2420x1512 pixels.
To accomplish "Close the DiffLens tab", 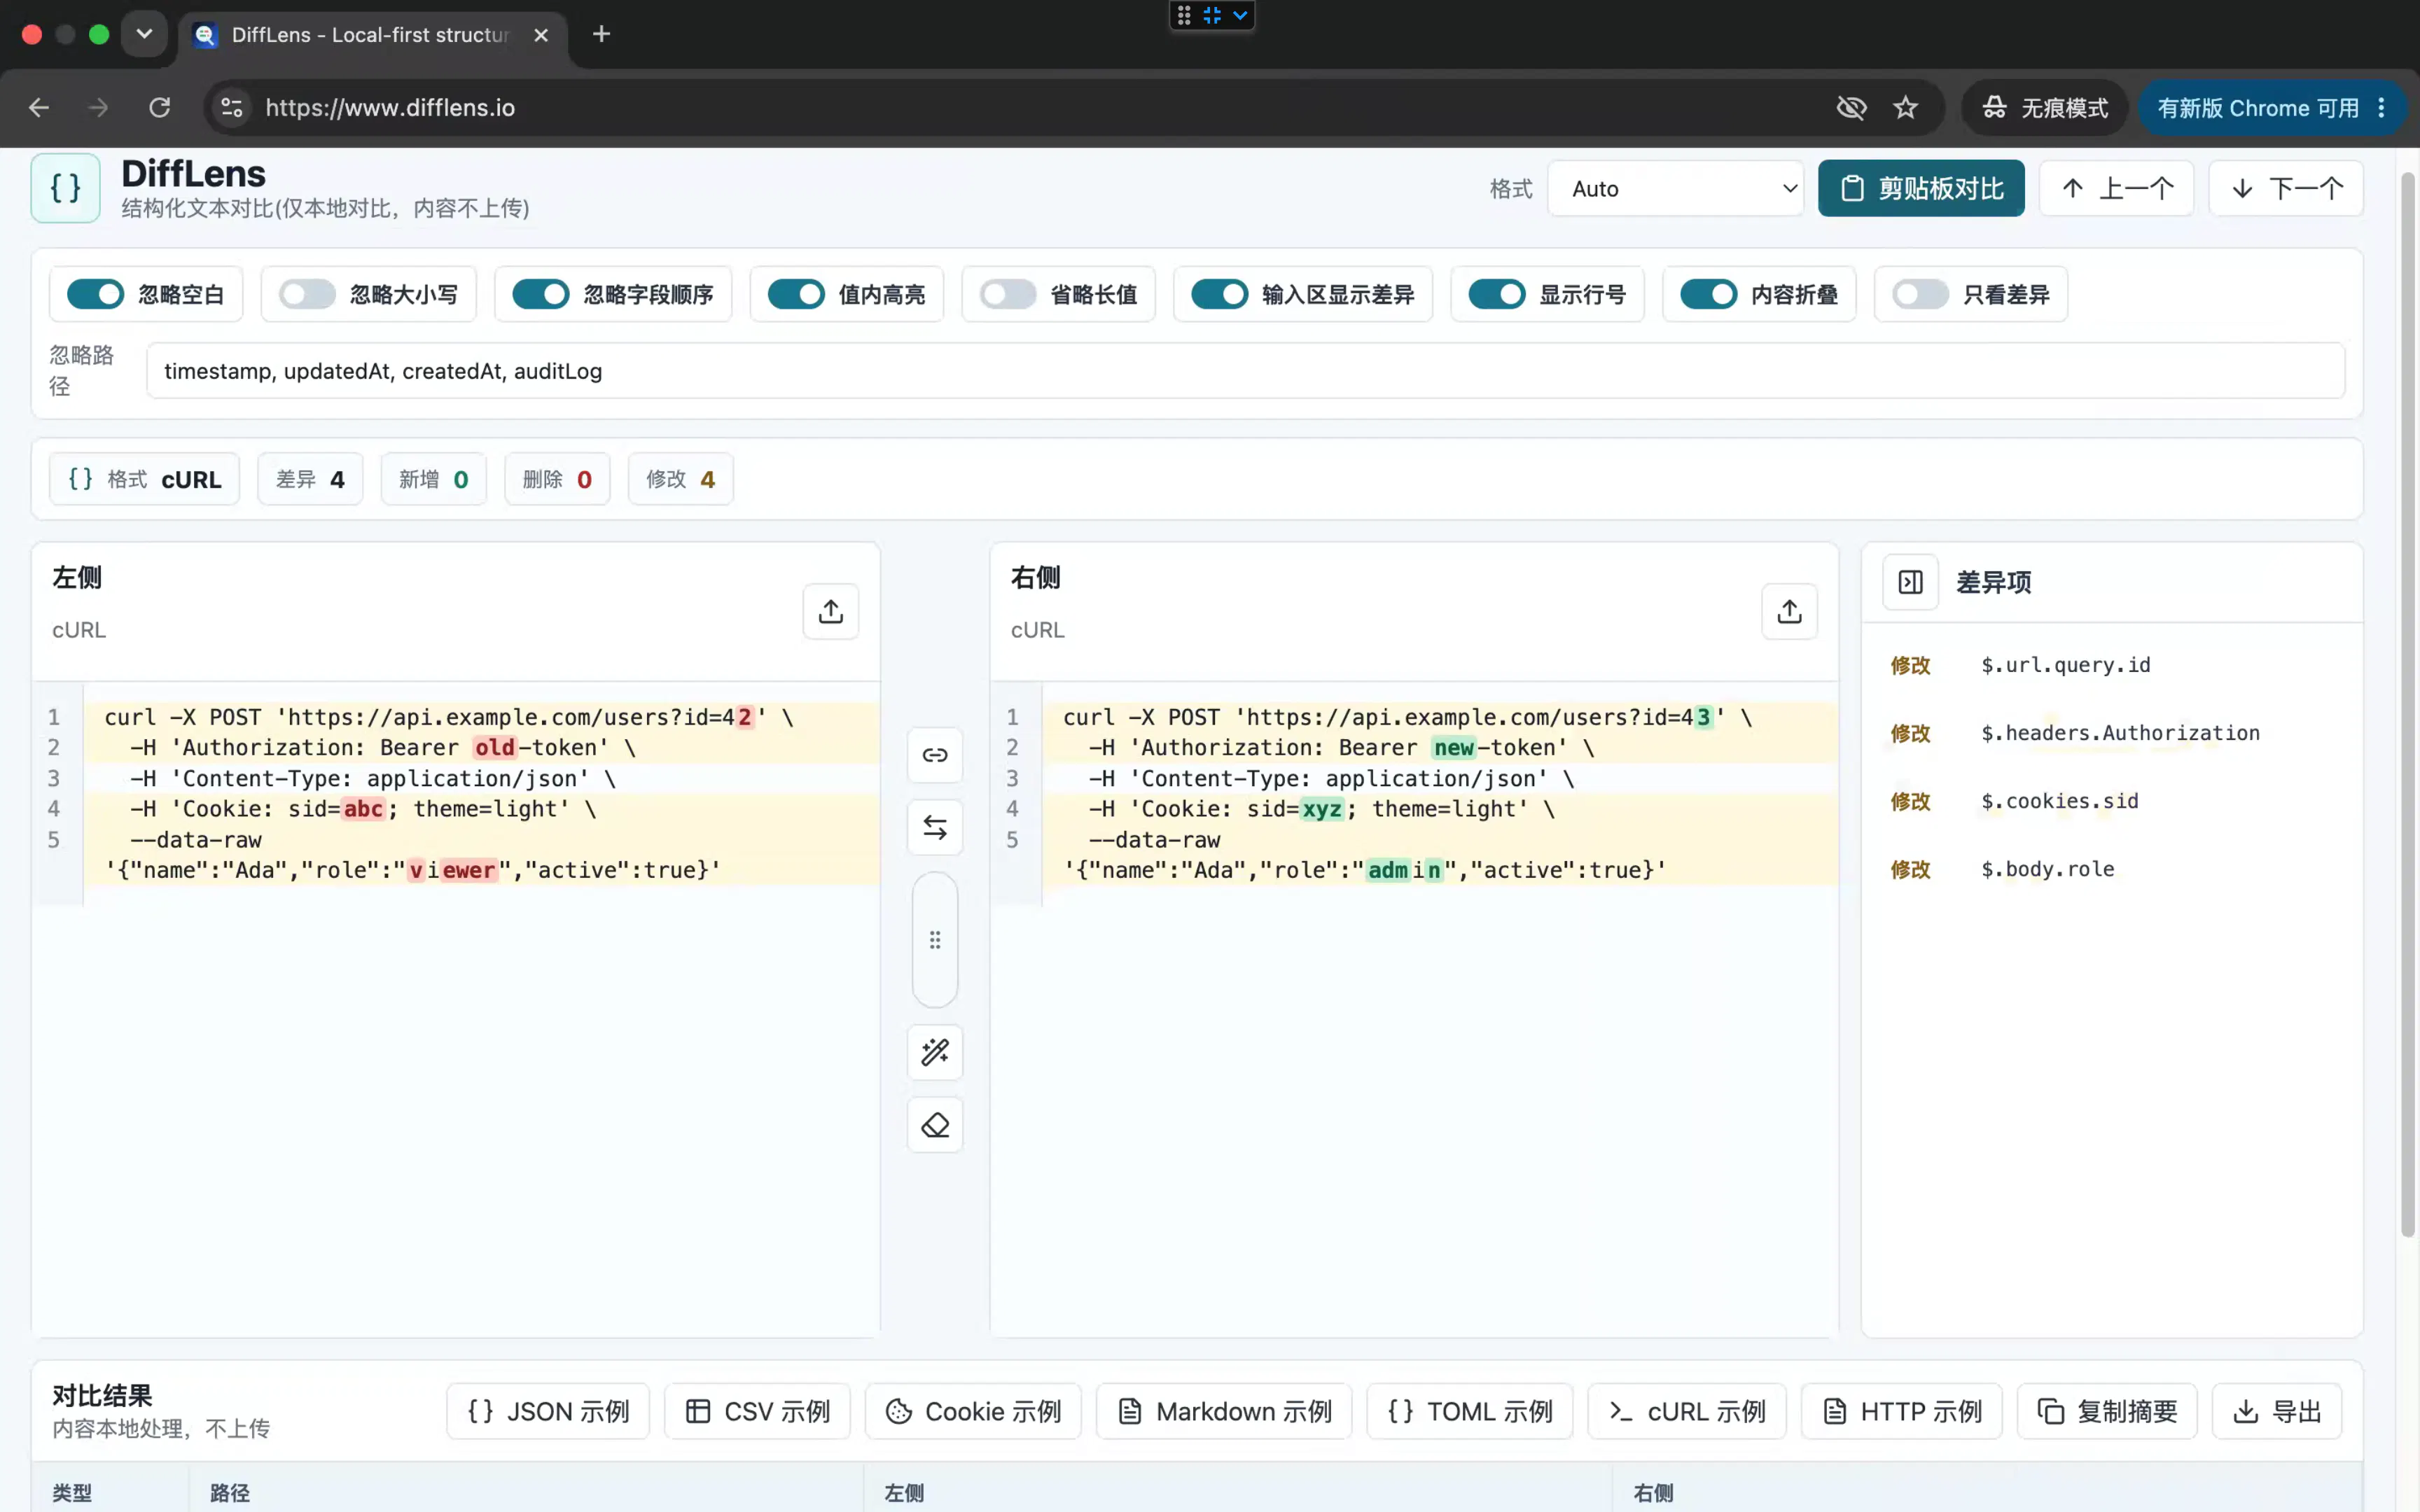I will 541,35.
